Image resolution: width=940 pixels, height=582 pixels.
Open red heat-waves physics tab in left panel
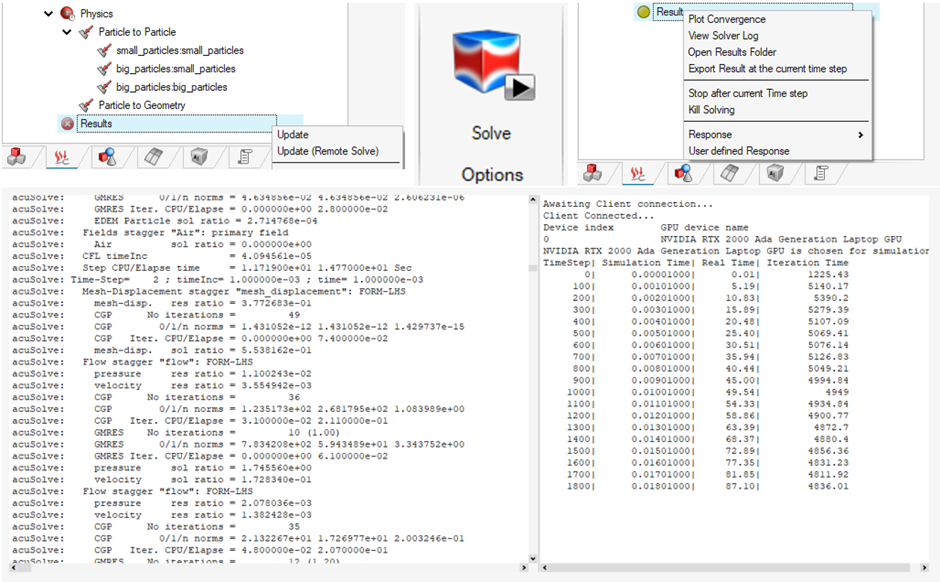pyautogui.click(x=61, y=158)
